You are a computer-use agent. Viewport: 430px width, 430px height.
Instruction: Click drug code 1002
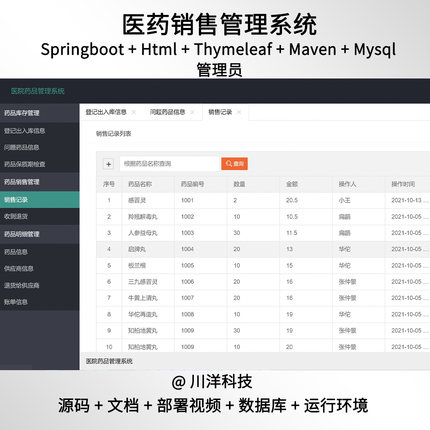(x=187, y=217)
